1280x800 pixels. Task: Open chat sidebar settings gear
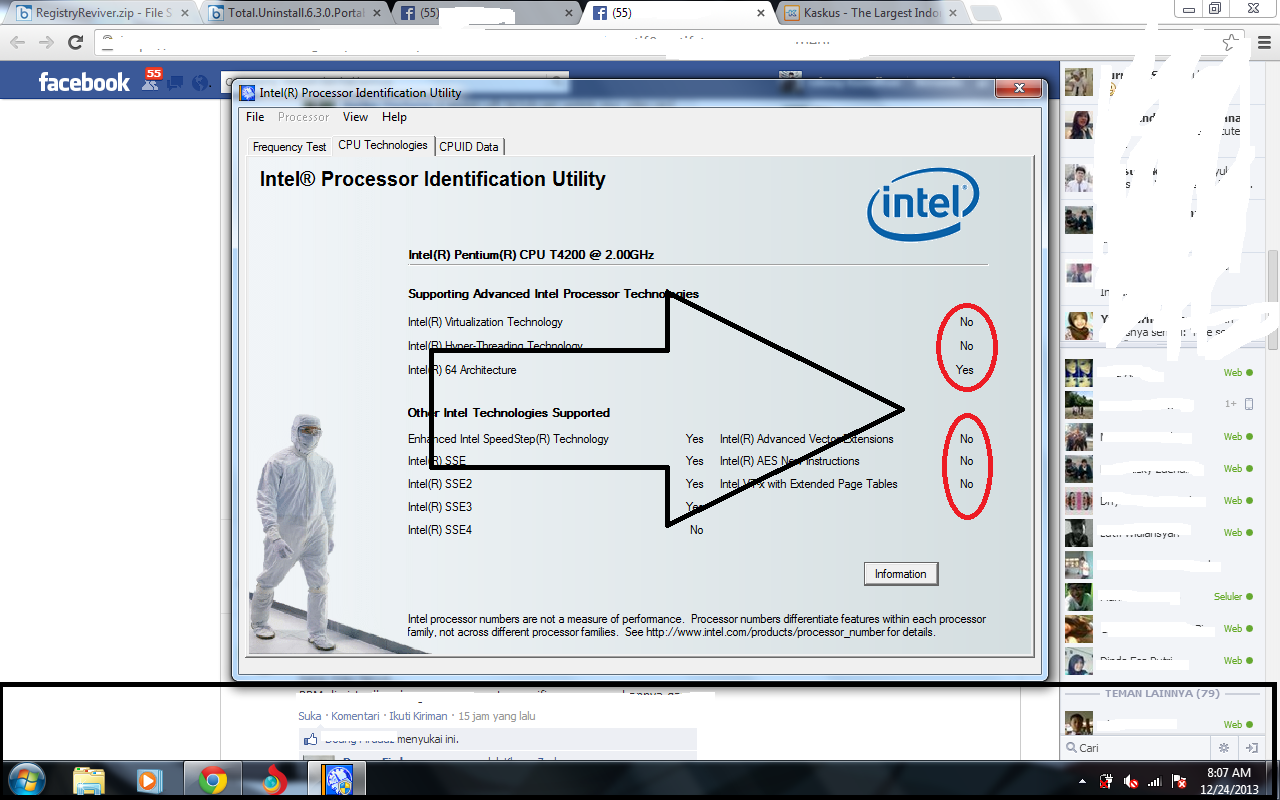[1223, 748]
